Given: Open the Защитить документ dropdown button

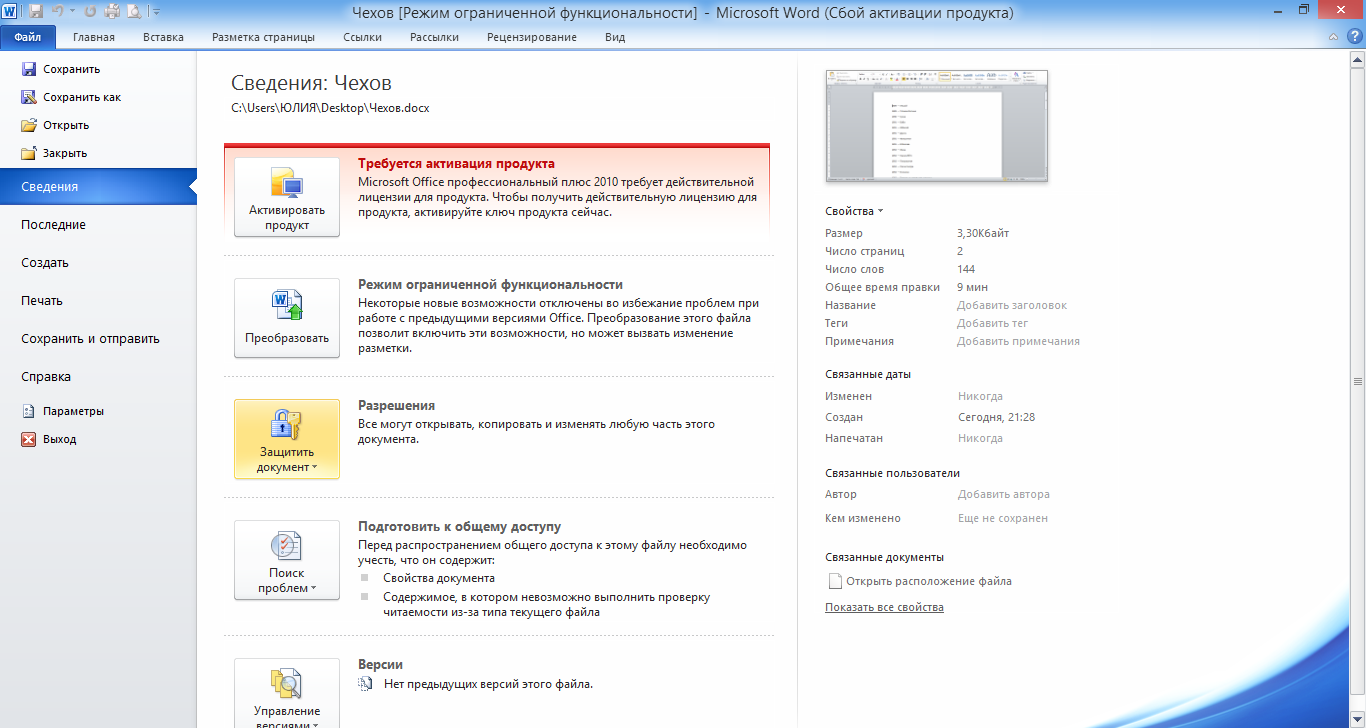Looking at the screenshot, I should click(x=287, y=439).
